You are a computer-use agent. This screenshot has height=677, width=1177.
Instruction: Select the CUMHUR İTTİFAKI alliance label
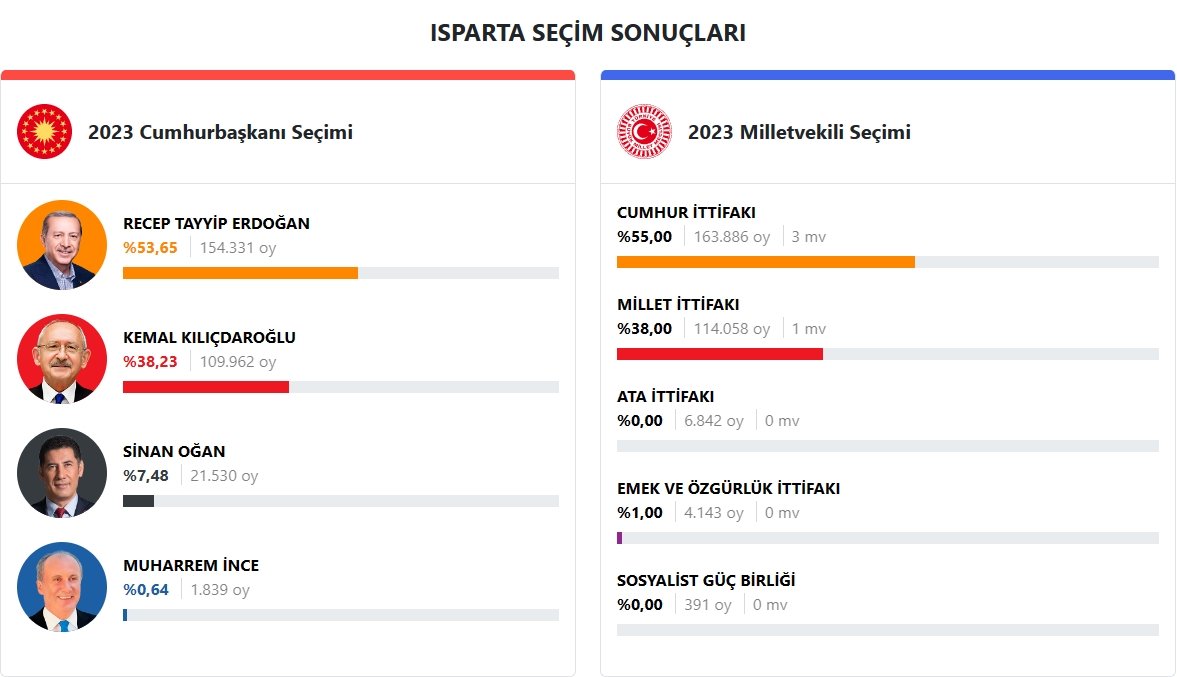[686, 212]
